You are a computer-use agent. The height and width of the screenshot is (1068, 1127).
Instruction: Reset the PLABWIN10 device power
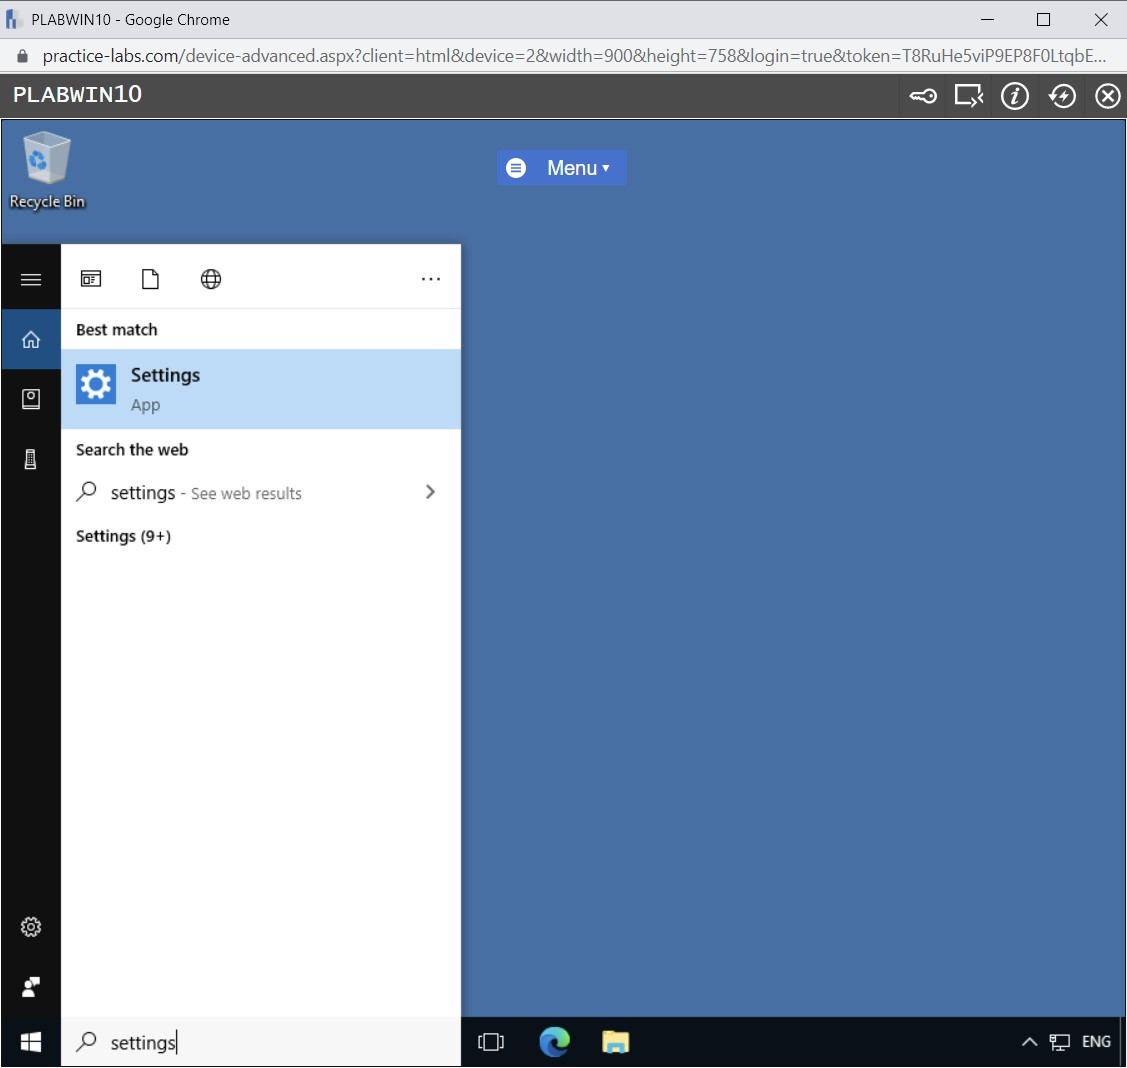1062,95
